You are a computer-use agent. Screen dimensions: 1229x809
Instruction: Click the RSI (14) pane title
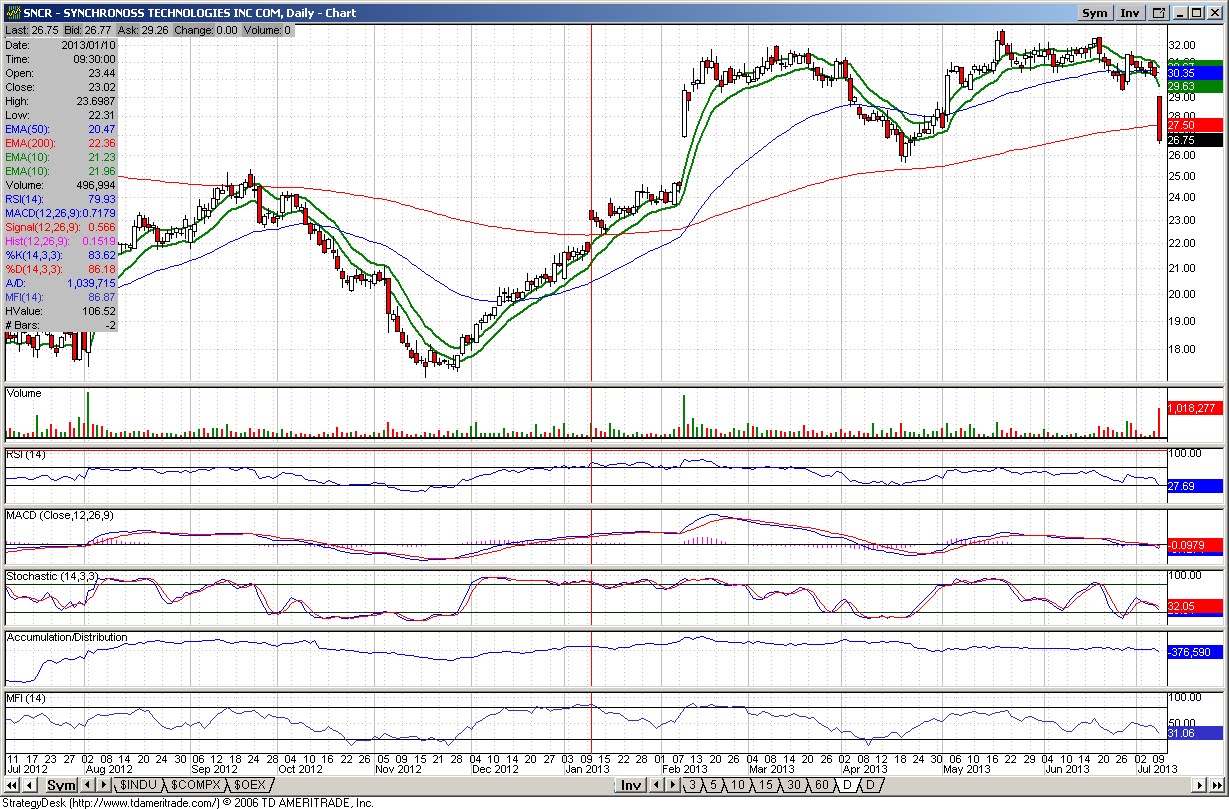pos(27,455)
